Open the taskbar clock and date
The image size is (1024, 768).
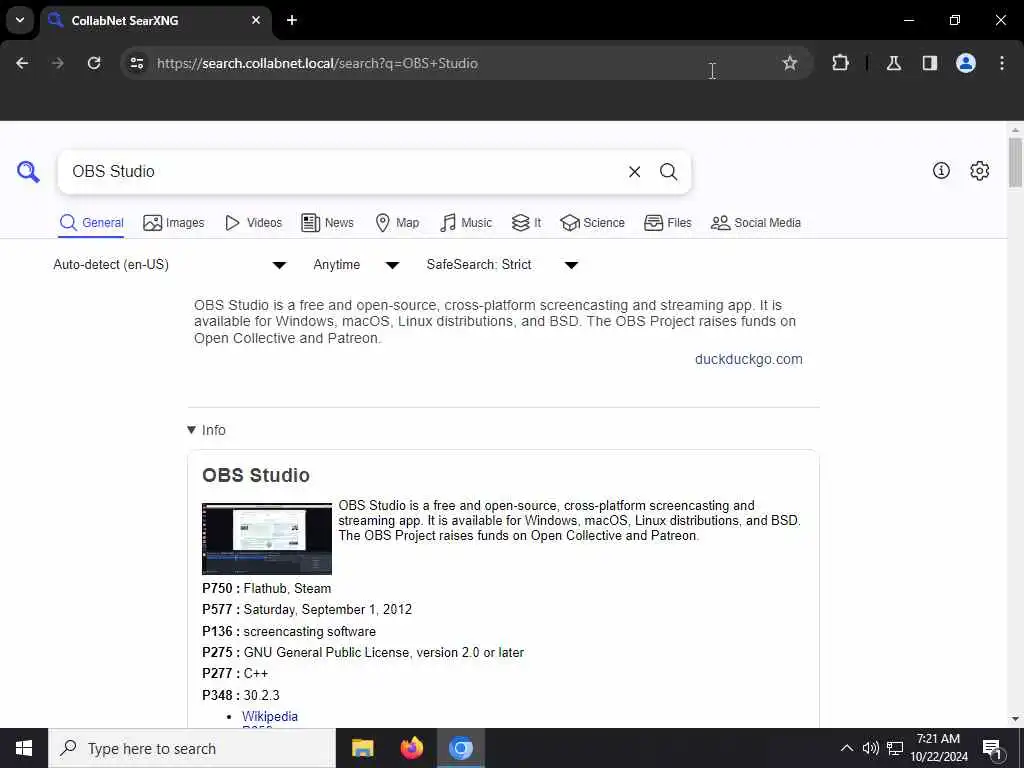938,748
